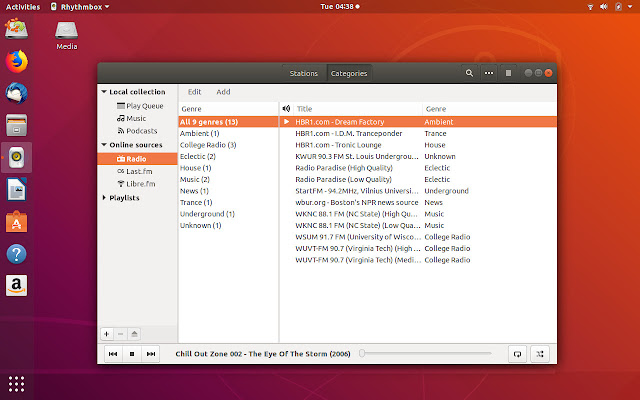This screenshot has height=400, width=640.
Task: Open Activities overview
Action: click(x=23, y=7)
